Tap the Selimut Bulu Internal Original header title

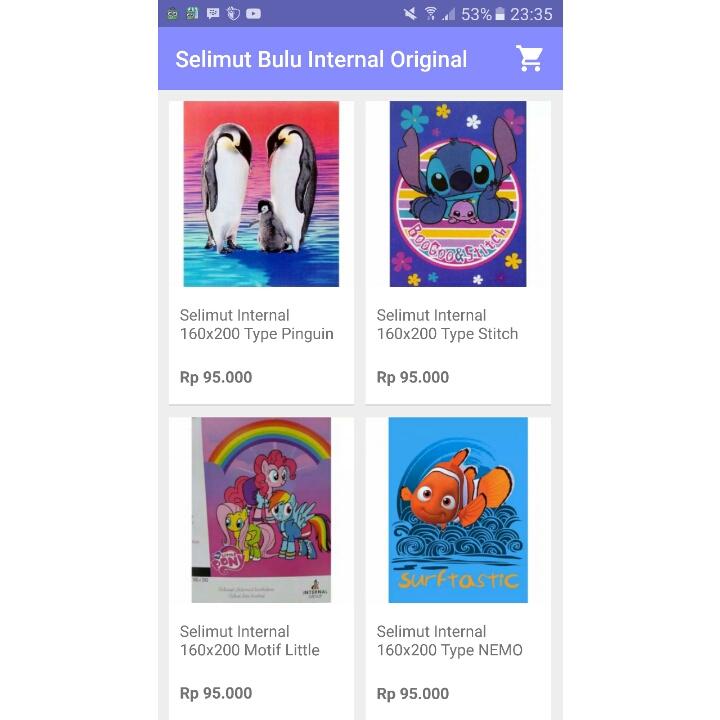click(321, 60)
